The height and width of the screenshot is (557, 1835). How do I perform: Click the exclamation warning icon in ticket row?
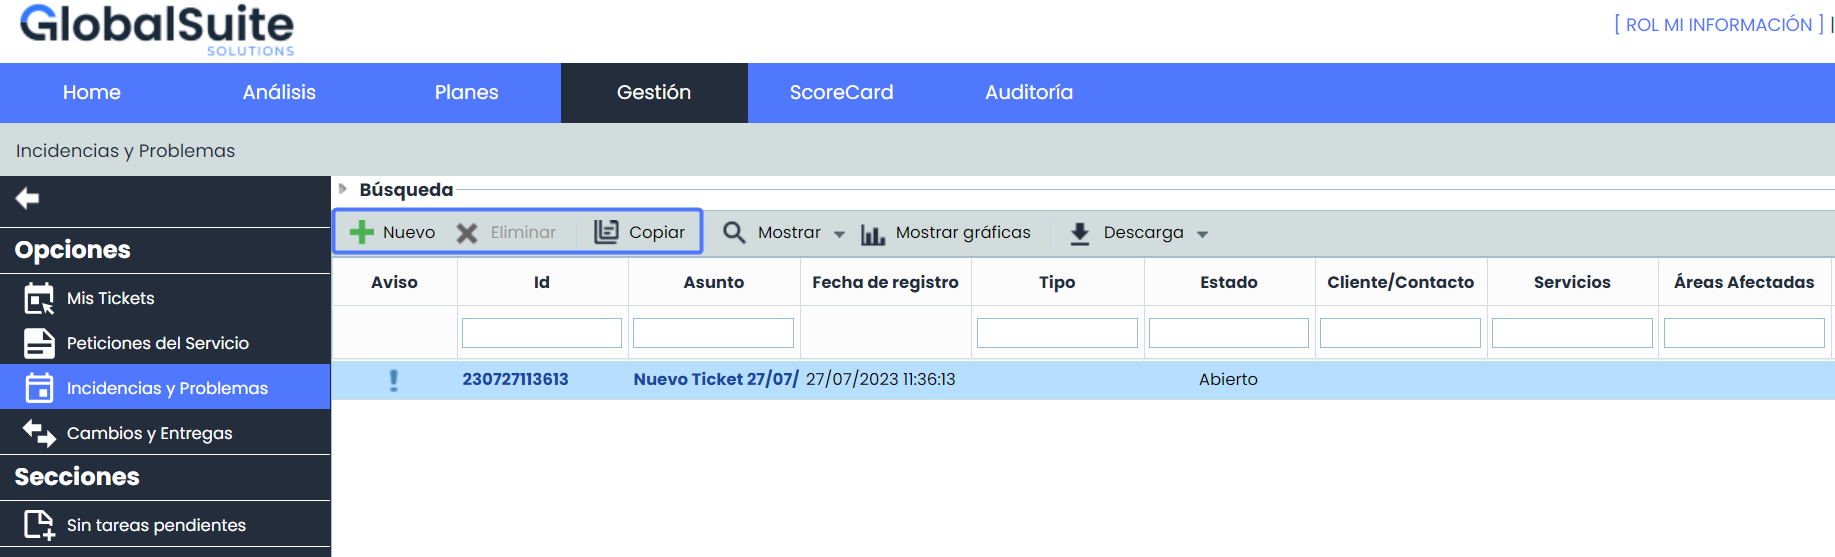394,380
